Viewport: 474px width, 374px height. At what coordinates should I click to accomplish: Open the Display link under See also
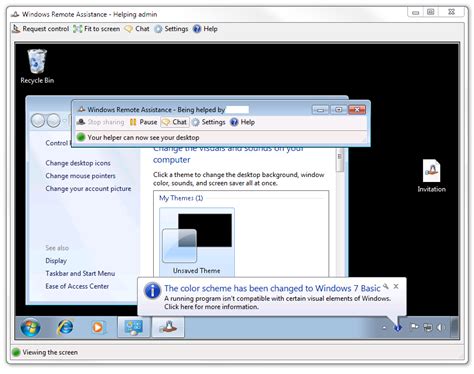[x=56, y=261]
